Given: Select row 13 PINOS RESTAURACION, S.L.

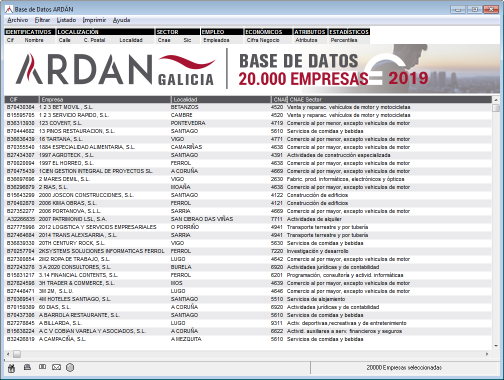Looking at the screenshot, I should pyautogui.click(x=248, y=131).
